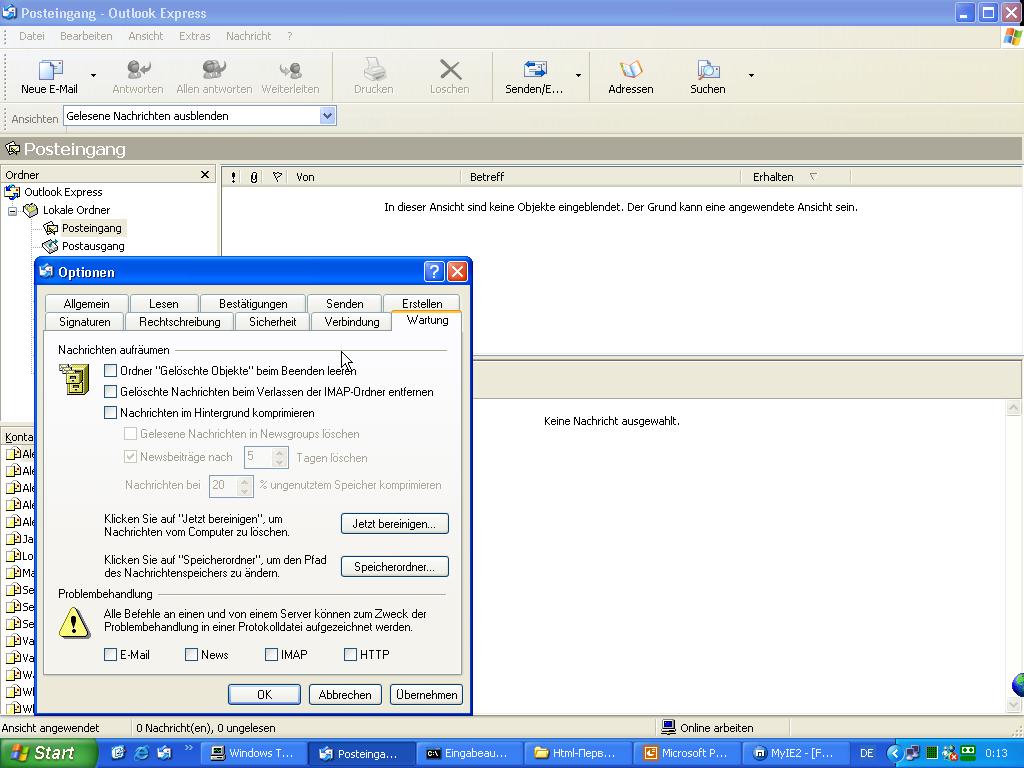Sort by attachment paperclip column
The width and height of the screenshot is (1024, 768).
pos(254,177)
